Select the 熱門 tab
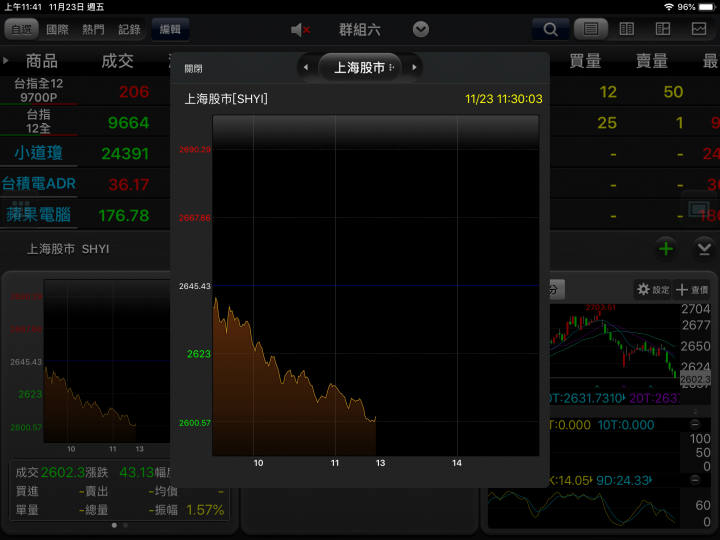 [x=93, y=29]
